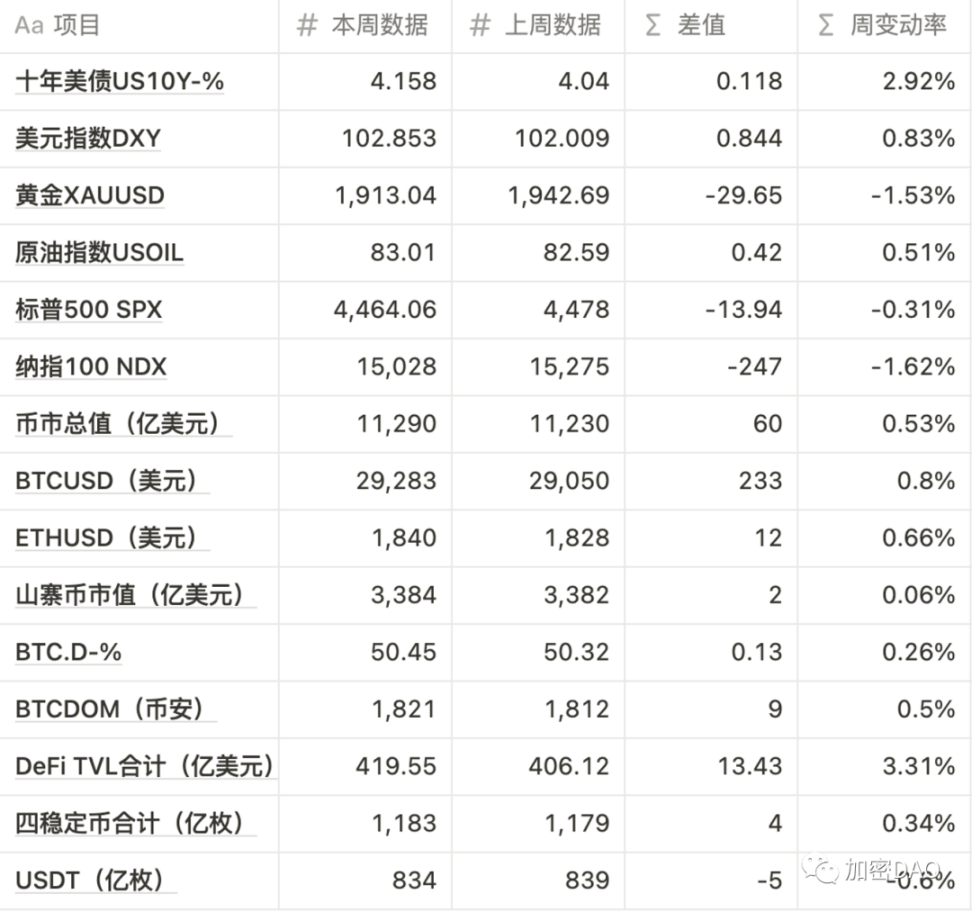This screenshot has height=912, width=972.
Task: Click the Σ formula icon beside 差值
Action: (653, 26)
